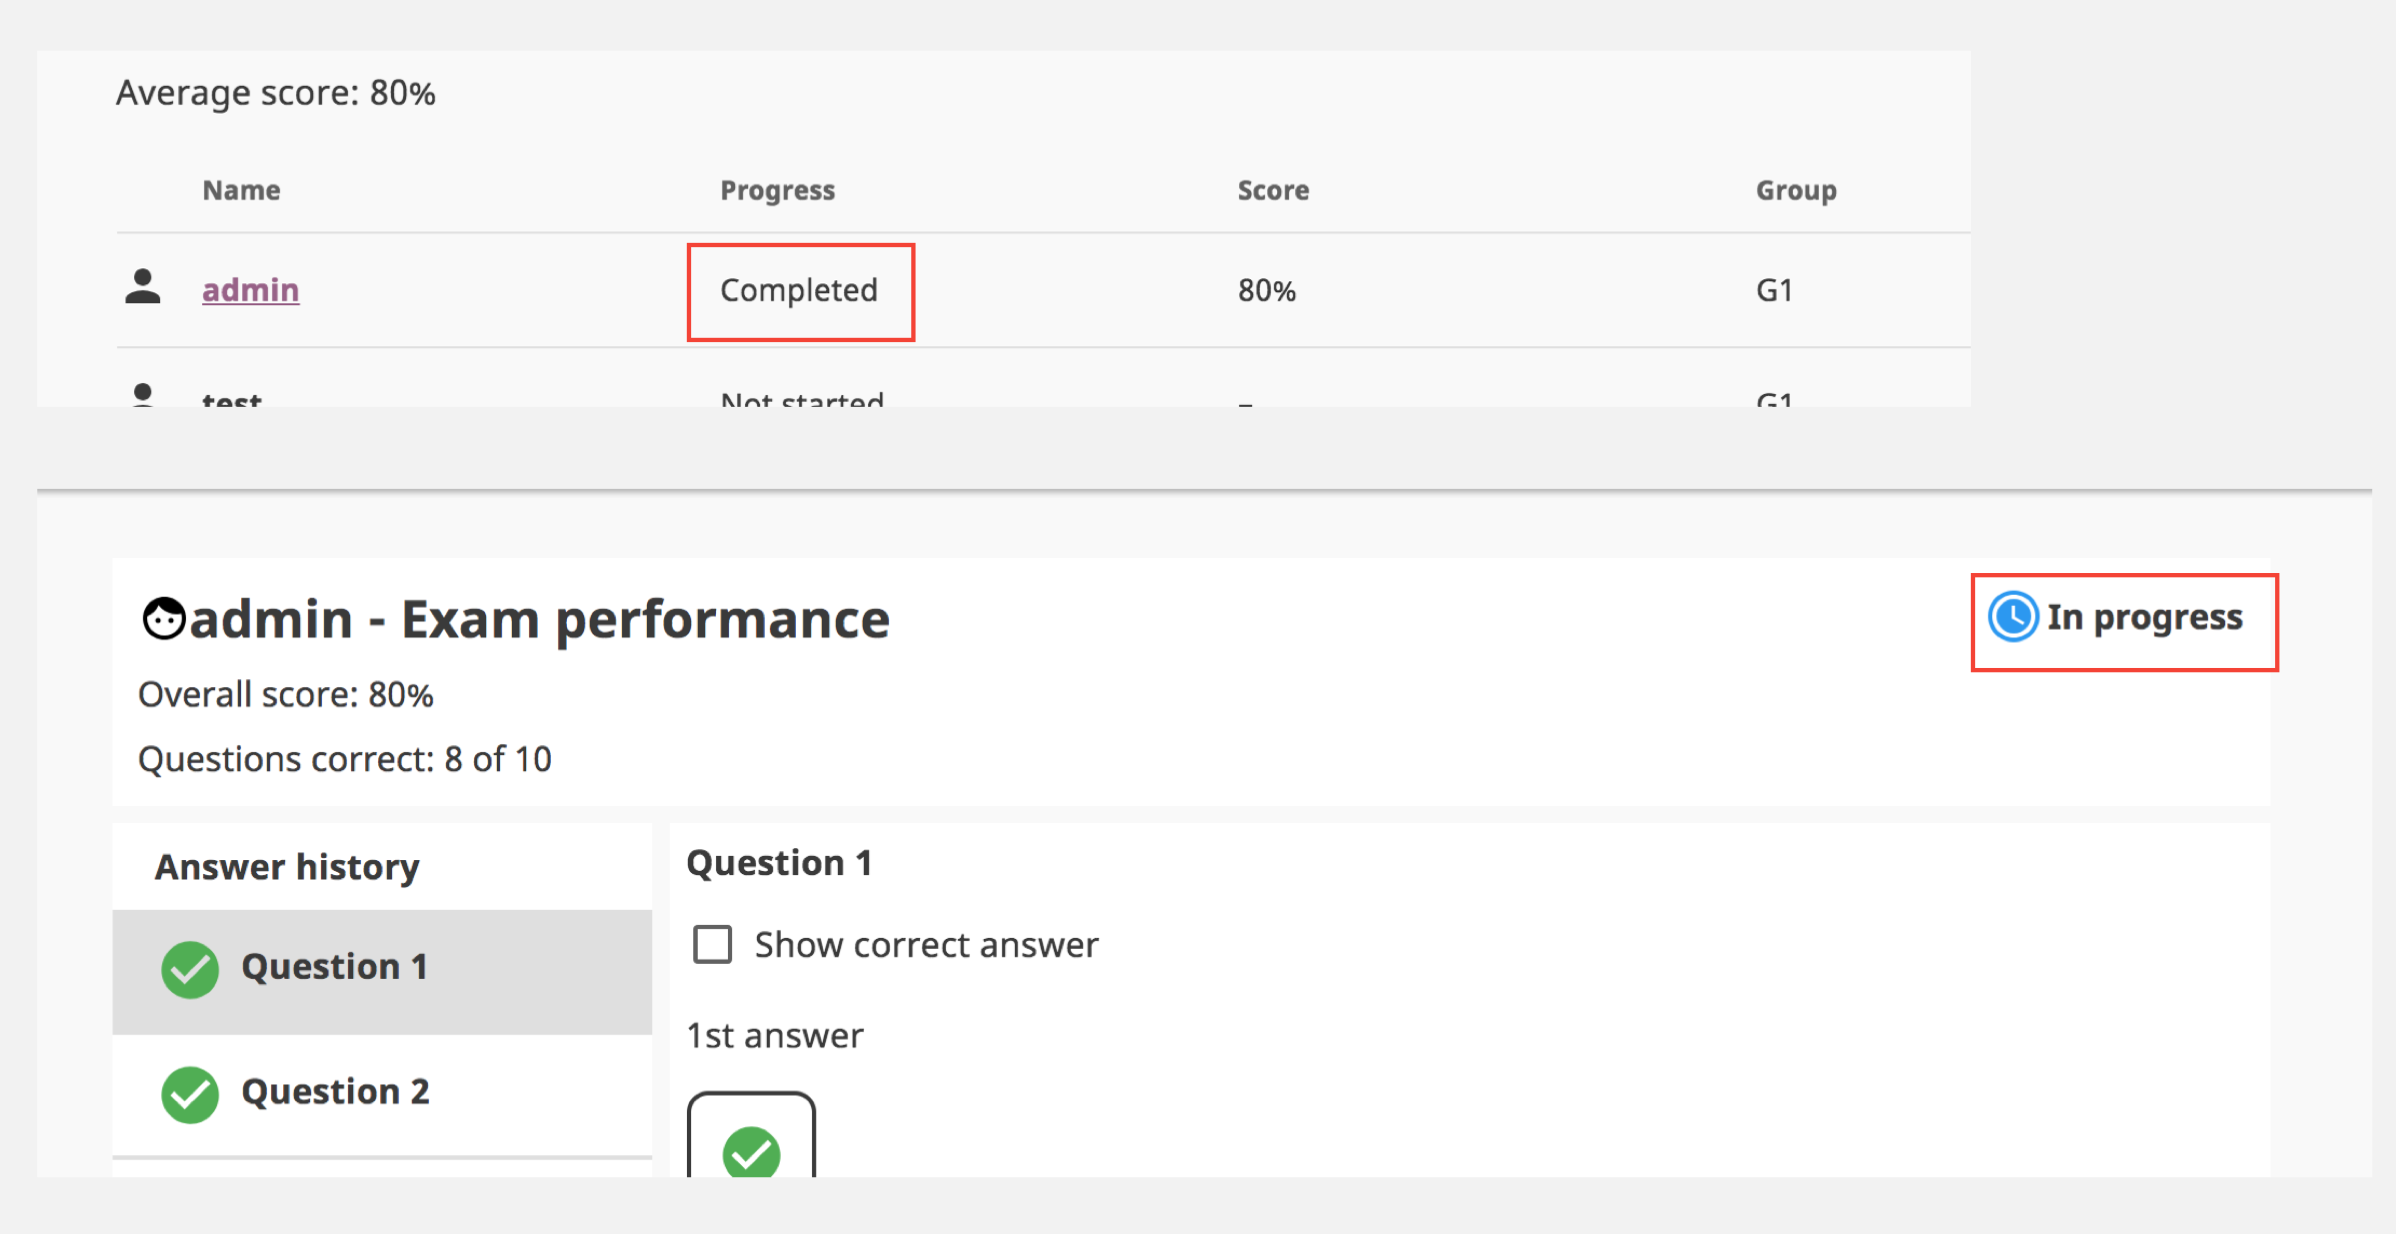
Task: Click the Questions correct 8 of 10 text
Action: (344, 759)
